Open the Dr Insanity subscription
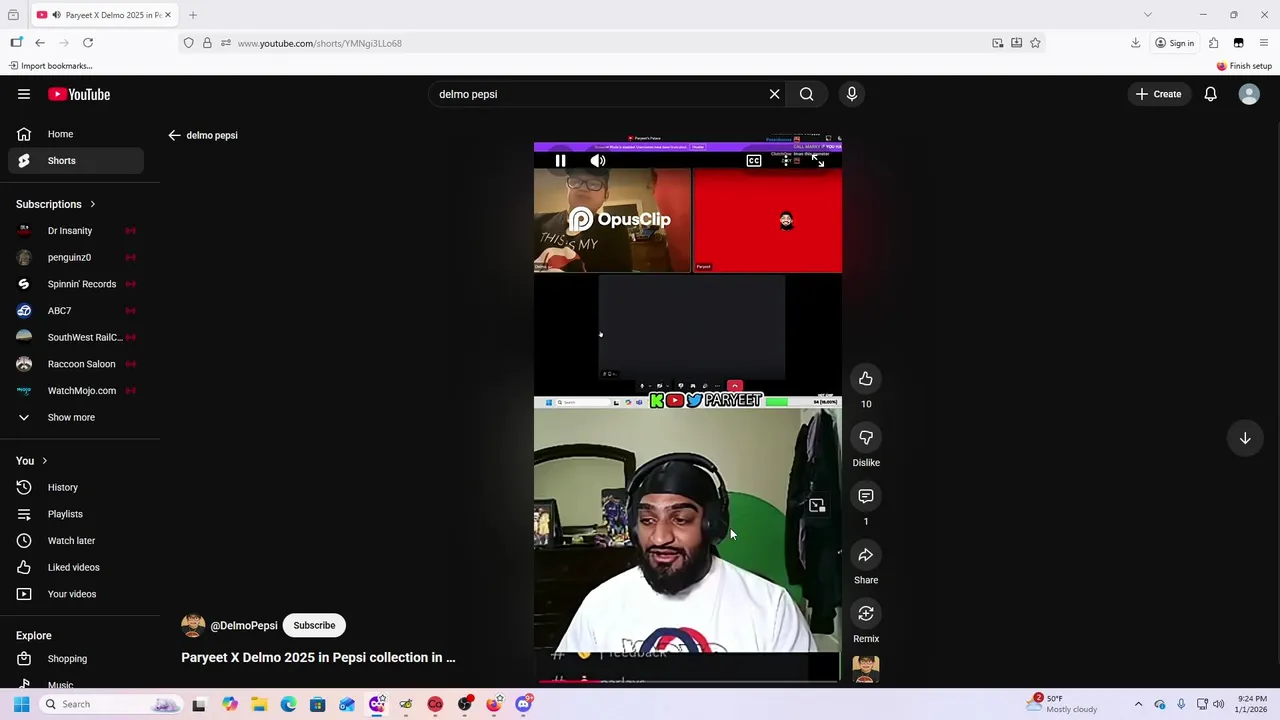Screen dimensions: 1280x720 click(76, 230)
